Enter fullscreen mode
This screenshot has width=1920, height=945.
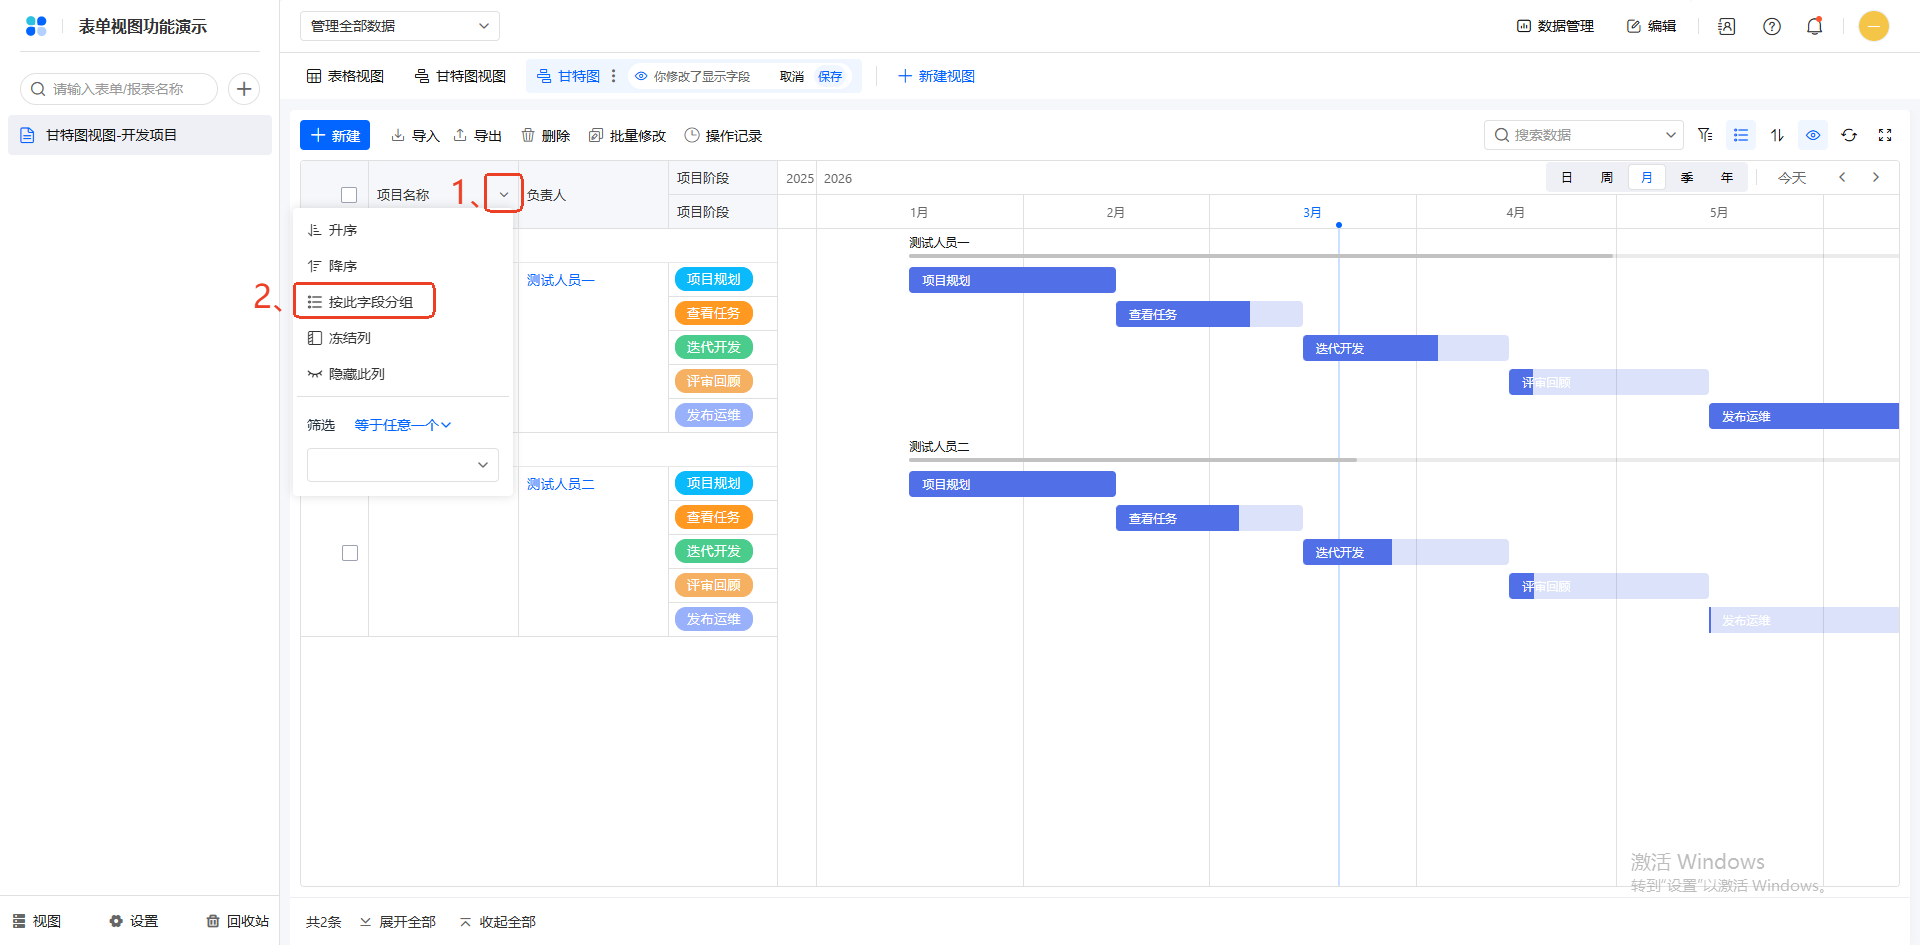click(x=1885, y=135)
